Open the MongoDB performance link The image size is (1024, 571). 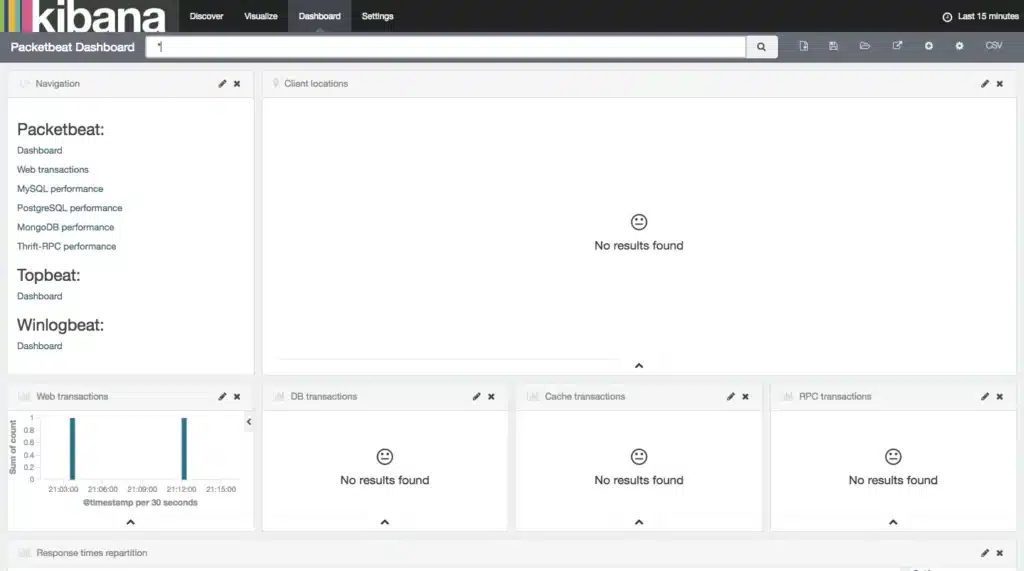point(65,227)
